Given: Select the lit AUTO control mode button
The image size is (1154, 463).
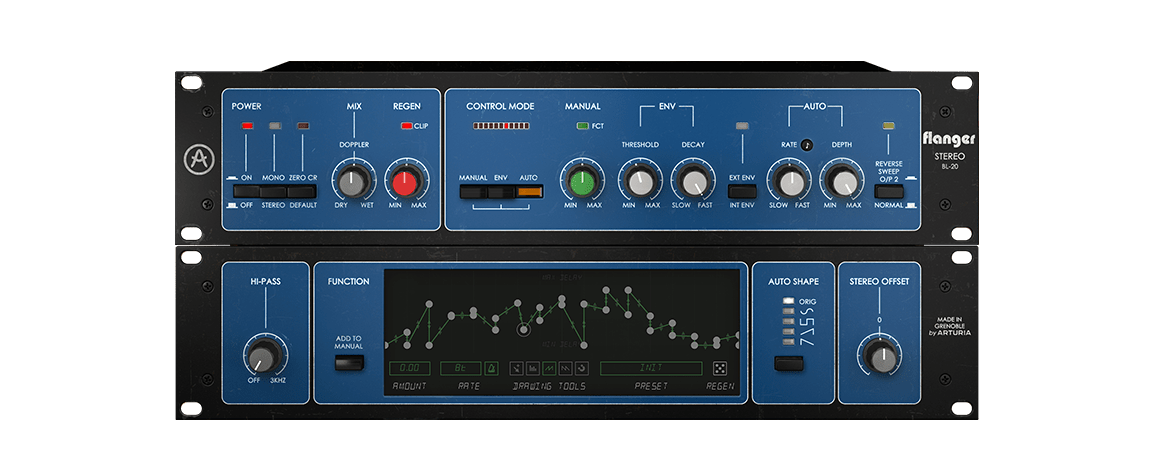Looking at the screenshot, I should pos(529,192).
